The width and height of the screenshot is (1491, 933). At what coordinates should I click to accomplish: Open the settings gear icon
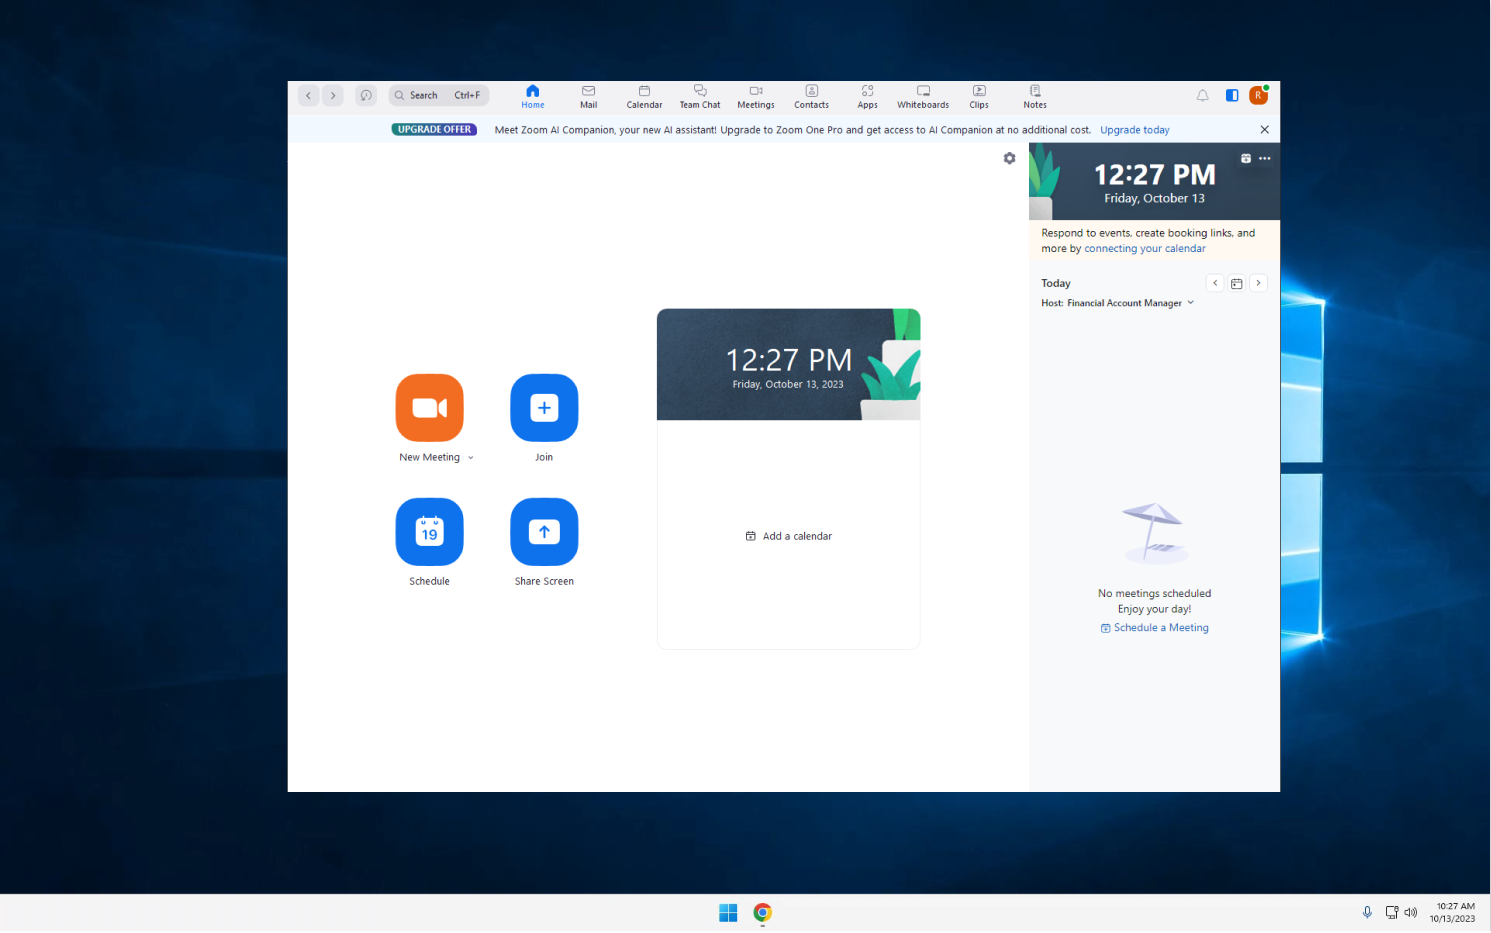click(x=1009, y=159)
